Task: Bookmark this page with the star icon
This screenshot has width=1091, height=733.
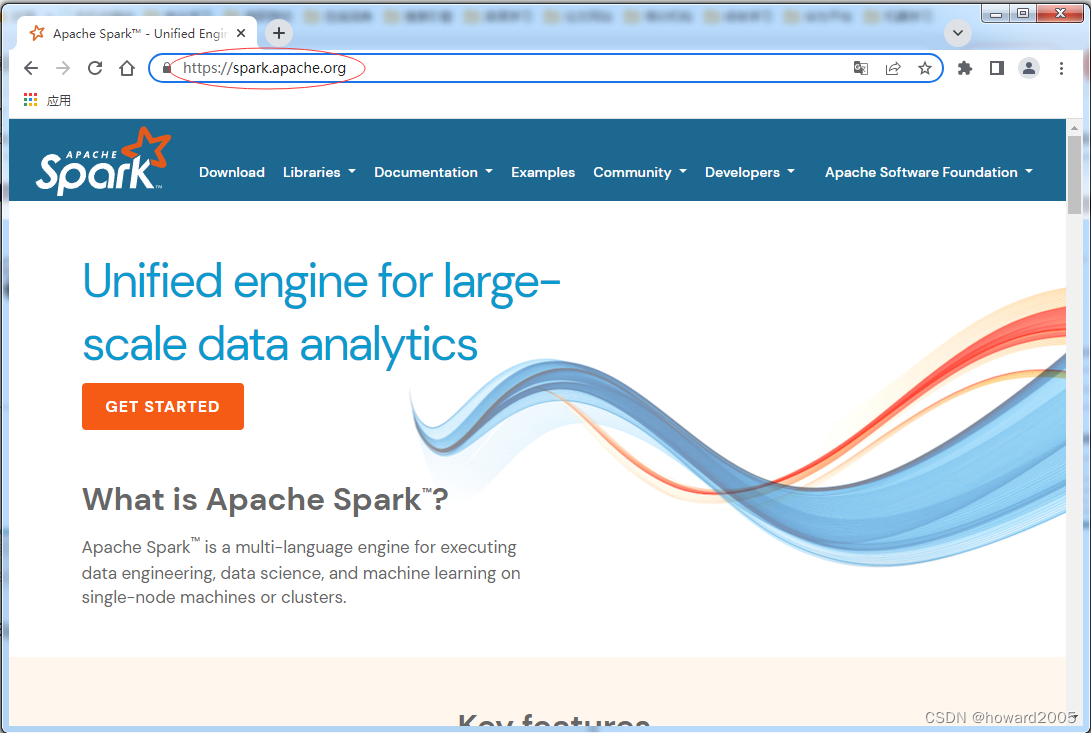Action: (925, 68)
